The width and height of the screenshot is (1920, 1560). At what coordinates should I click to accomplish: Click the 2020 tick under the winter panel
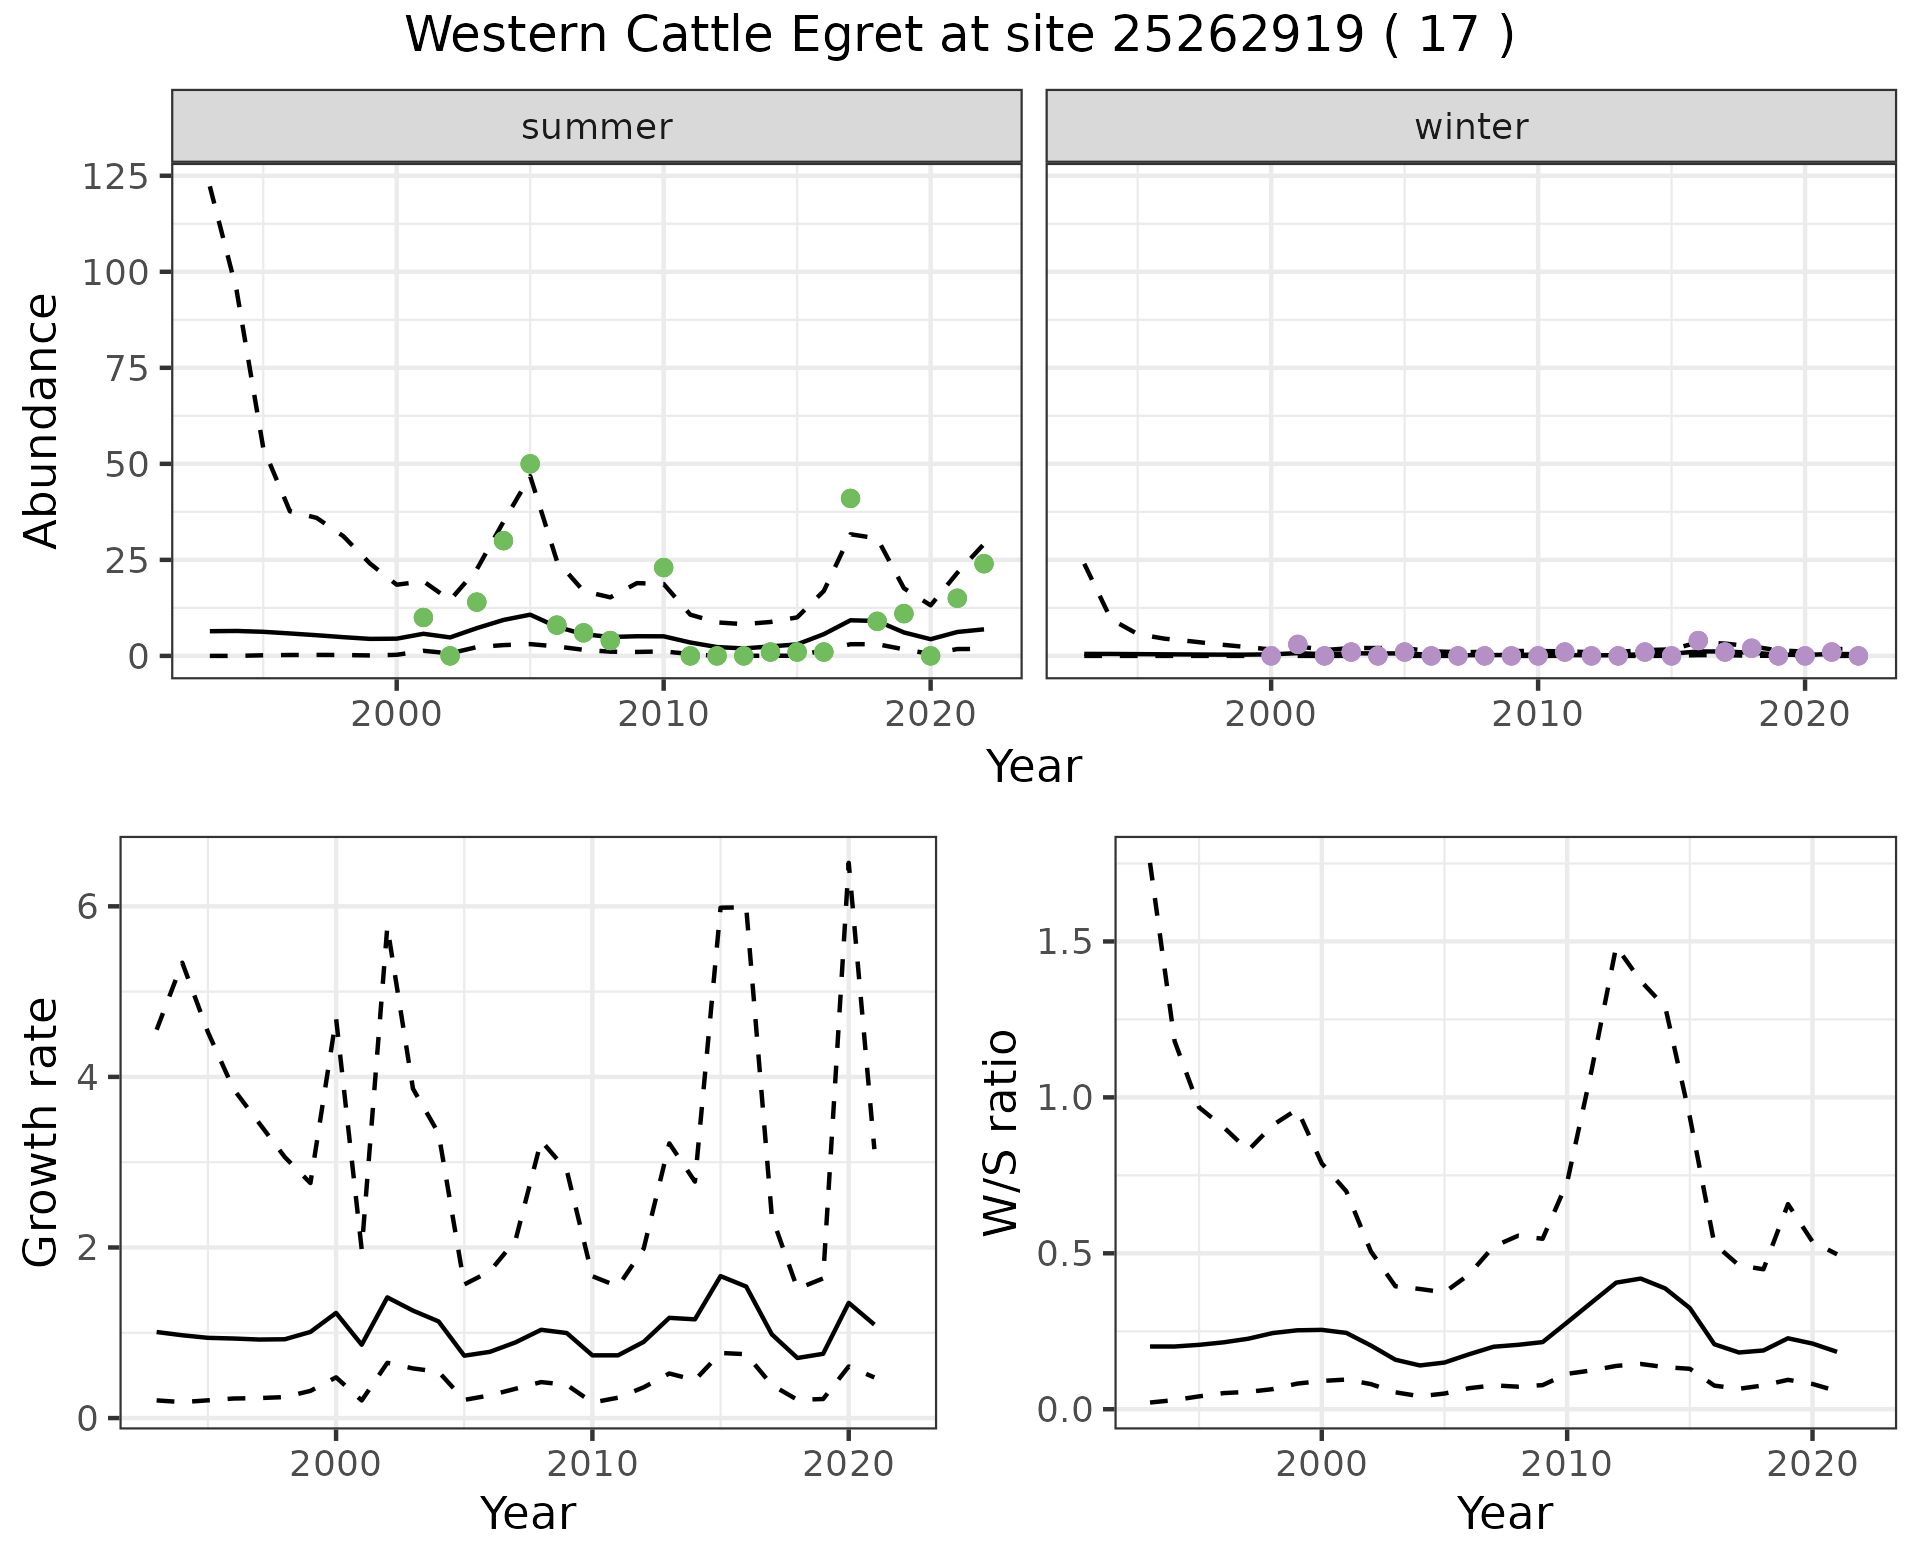(x=1804, y=714)
